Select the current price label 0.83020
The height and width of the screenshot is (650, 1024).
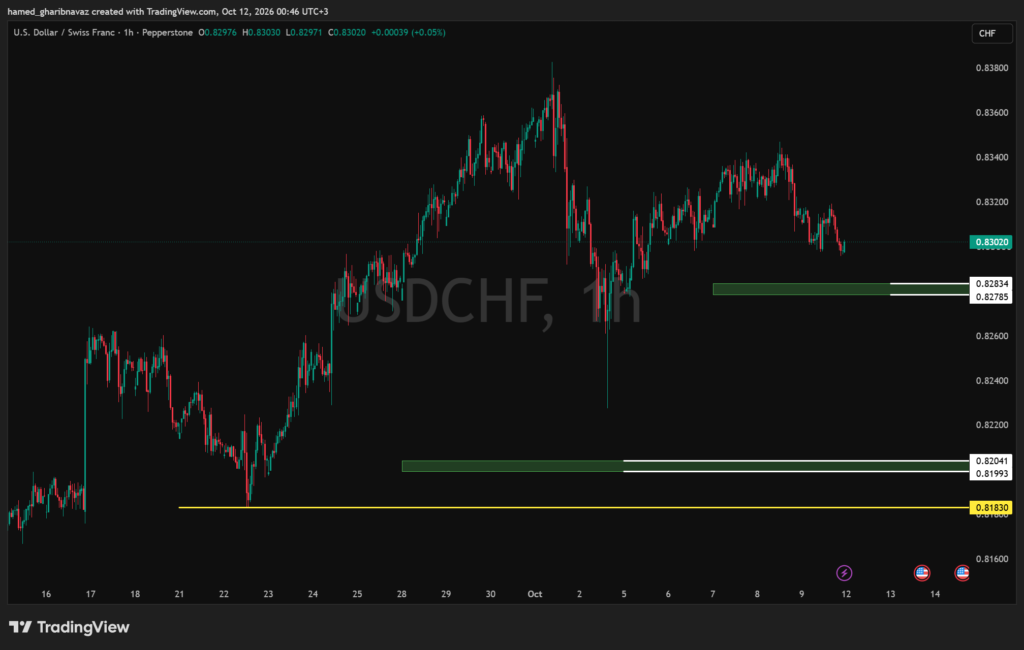click(x=991, y=242)
